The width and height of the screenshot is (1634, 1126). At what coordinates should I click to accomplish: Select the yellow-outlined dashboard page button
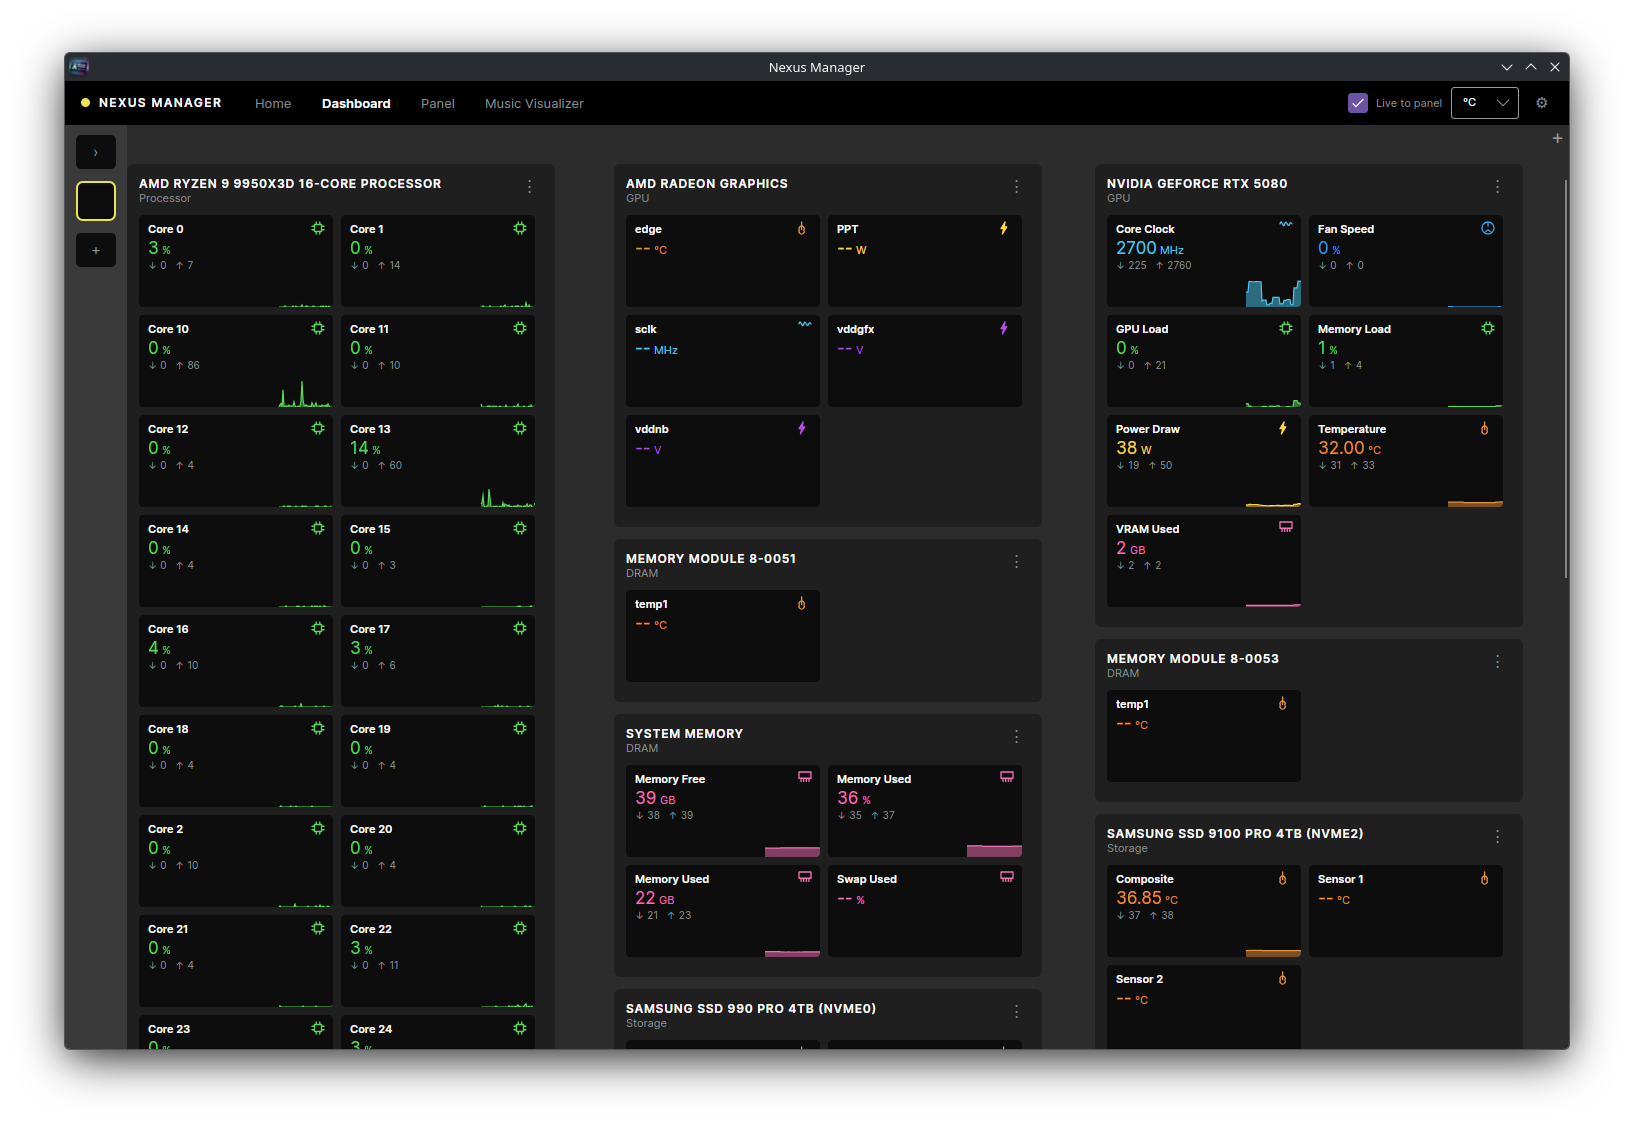click(x=96, y=201)
